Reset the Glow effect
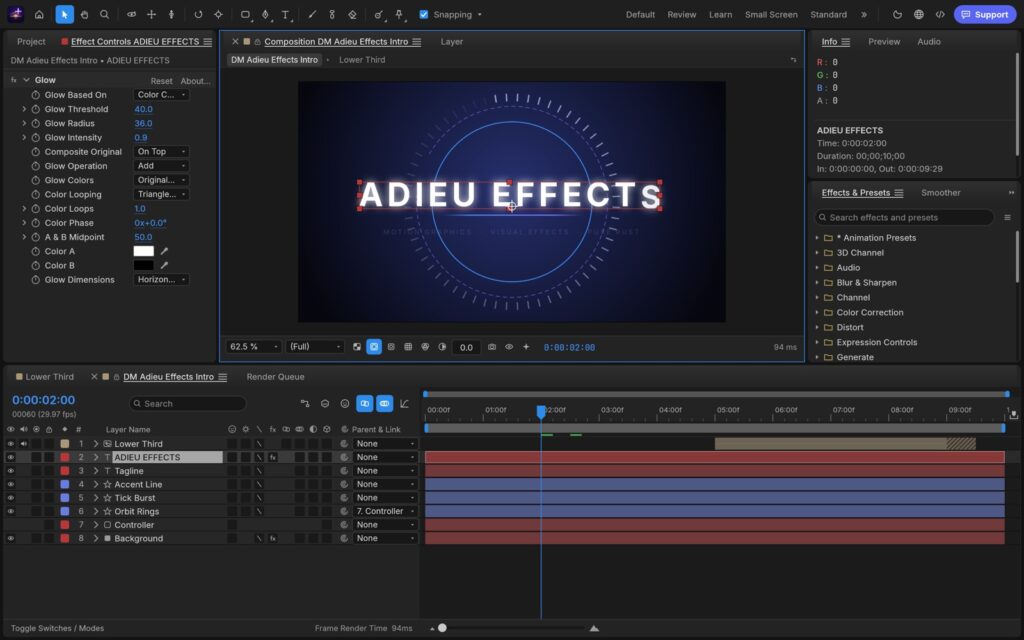The width and height of the screenshot is (1024, 640). click(x=161, y=81)
